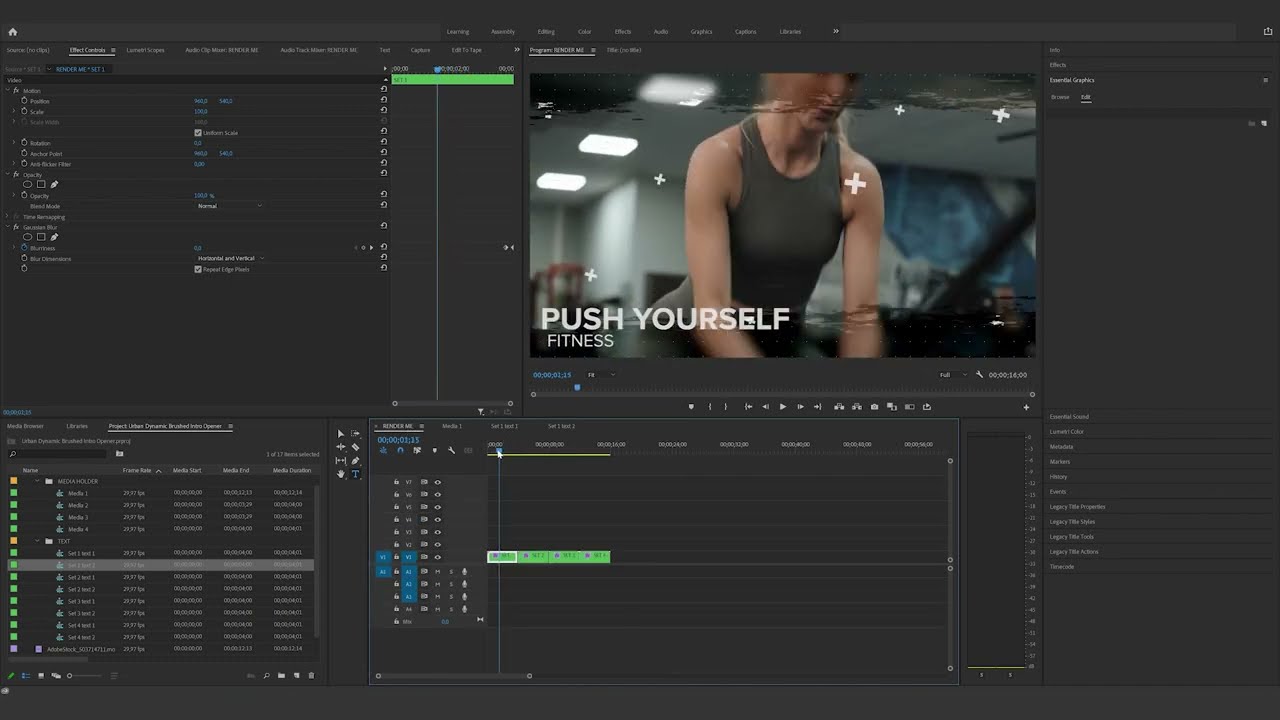Toggle Position animation stopwatch
Viewport: 1280px width, 720px height.
tap(24, 101)
